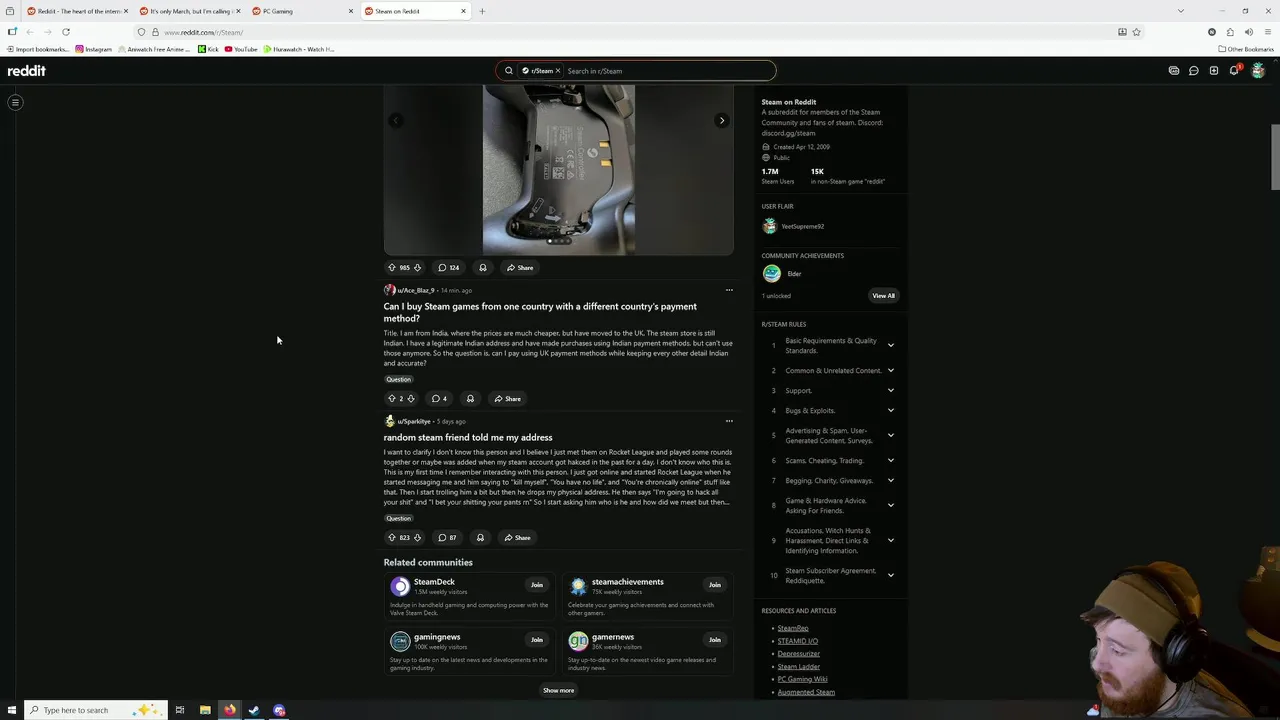This screenshot has height=720, width=1280.
Task: Click the Create post plus icon
Action: (1214, 71)
